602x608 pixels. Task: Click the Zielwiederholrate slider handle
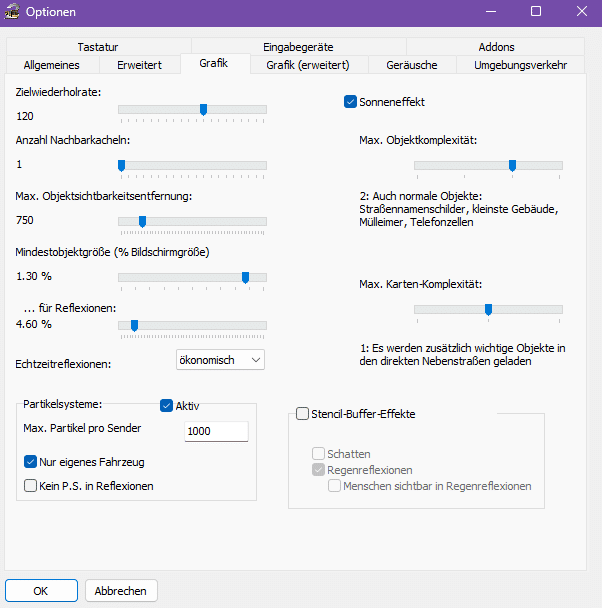[204, 110]
